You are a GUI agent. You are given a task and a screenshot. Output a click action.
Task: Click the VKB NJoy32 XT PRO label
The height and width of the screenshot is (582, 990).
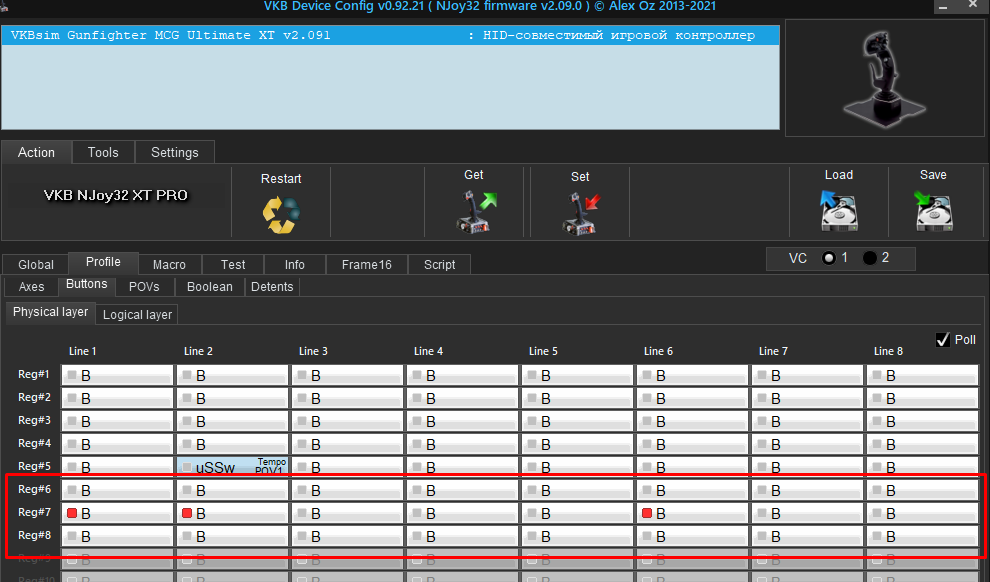(116, 195)
